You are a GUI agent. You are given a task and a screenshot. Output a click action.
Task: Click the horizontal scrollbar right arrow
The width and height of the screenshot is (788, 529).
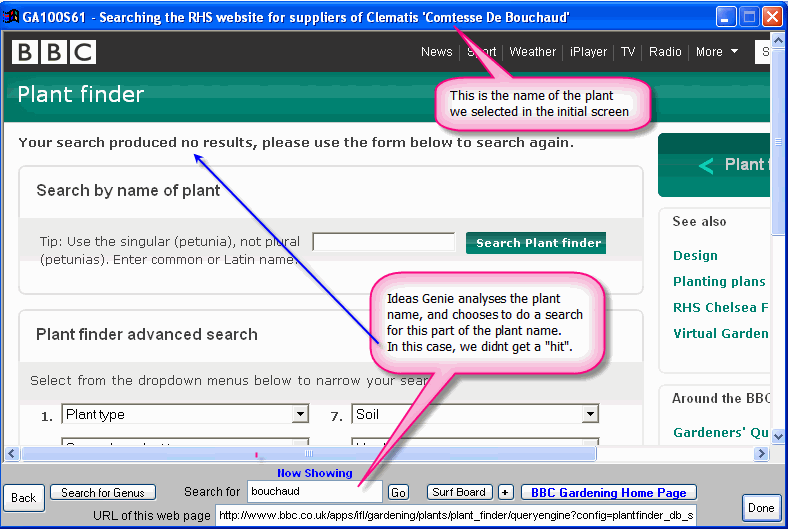[761, 454]
